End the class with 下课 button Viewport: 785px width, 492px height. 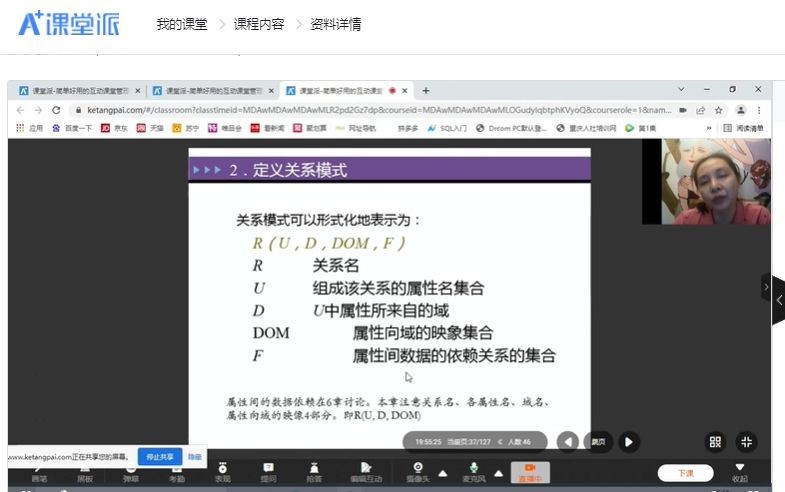click(x=685, y=473)
